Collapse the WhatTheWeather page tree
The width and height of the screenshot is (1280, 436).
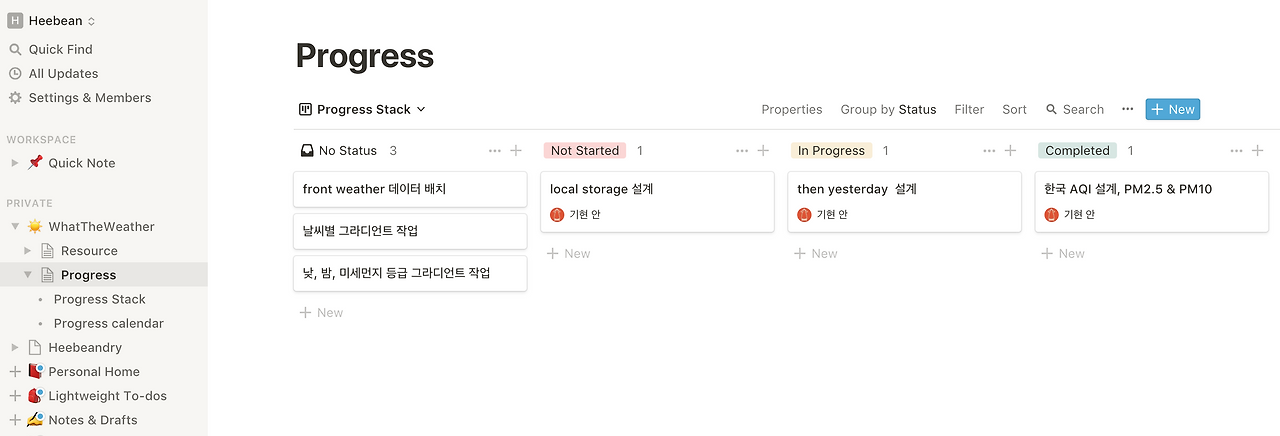coord(14,227)
